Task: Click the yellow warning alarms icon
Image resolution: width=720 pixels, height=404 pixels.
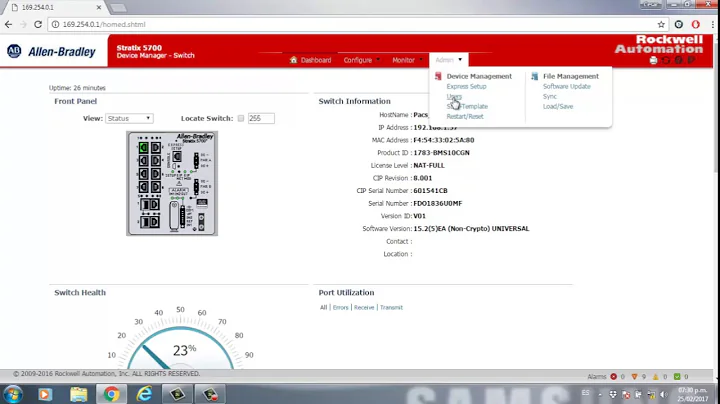Action: (656, 376)
